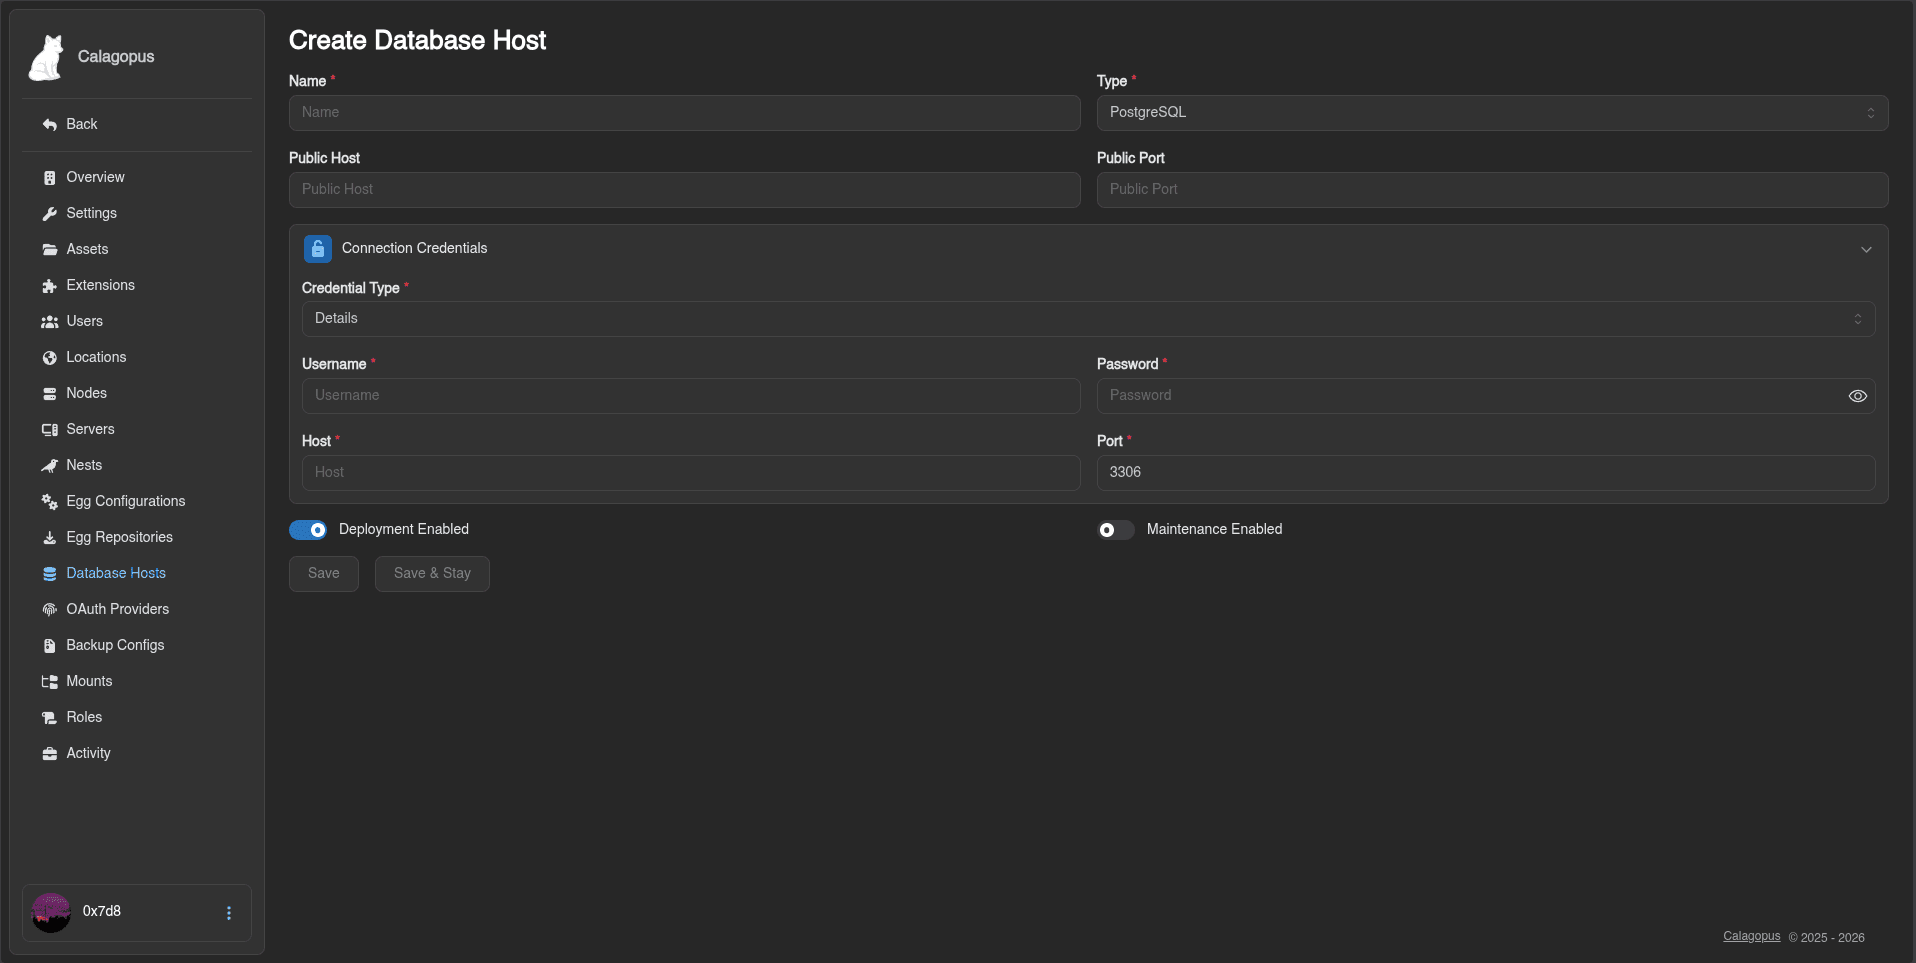The height and width of the screenshot is (963, 1916).
Task: Click the Nodes server icon in sidebar
Action: pyautogui.click(x=49, y=394)
